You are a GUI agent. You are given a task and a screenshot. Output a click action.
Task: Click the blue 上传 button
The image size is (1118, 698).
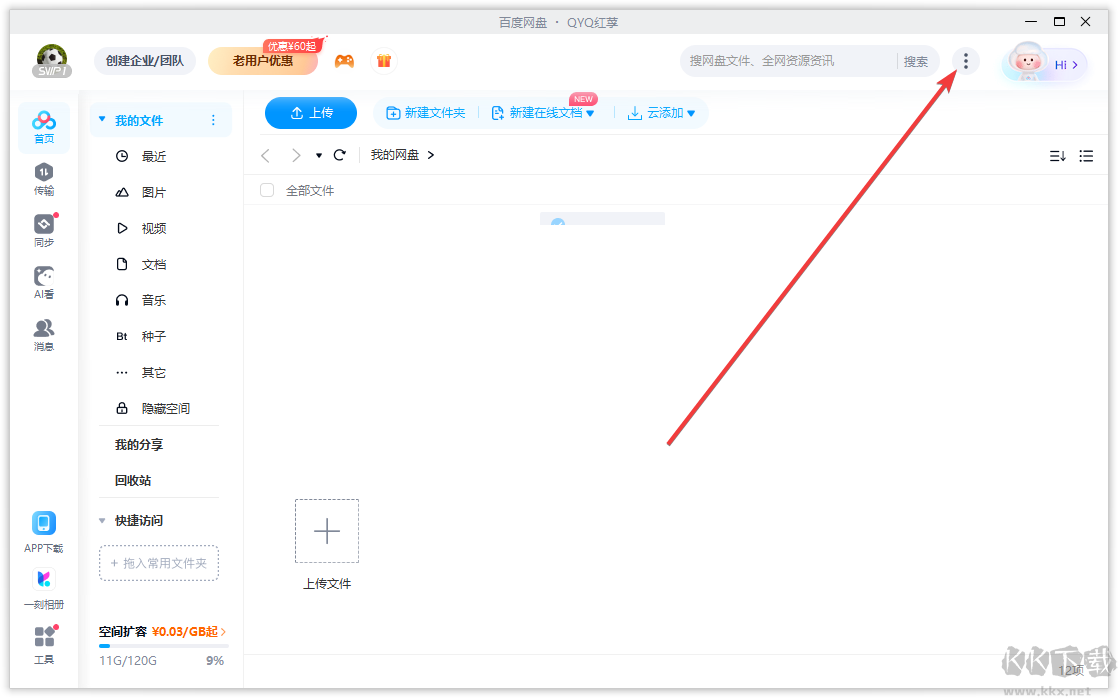click(311, 113)
